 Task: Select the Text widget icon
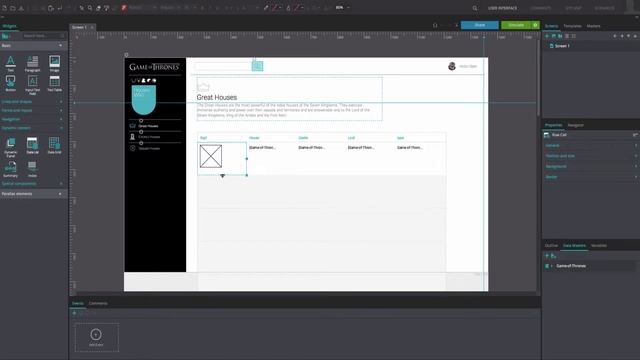coord(11,62)
